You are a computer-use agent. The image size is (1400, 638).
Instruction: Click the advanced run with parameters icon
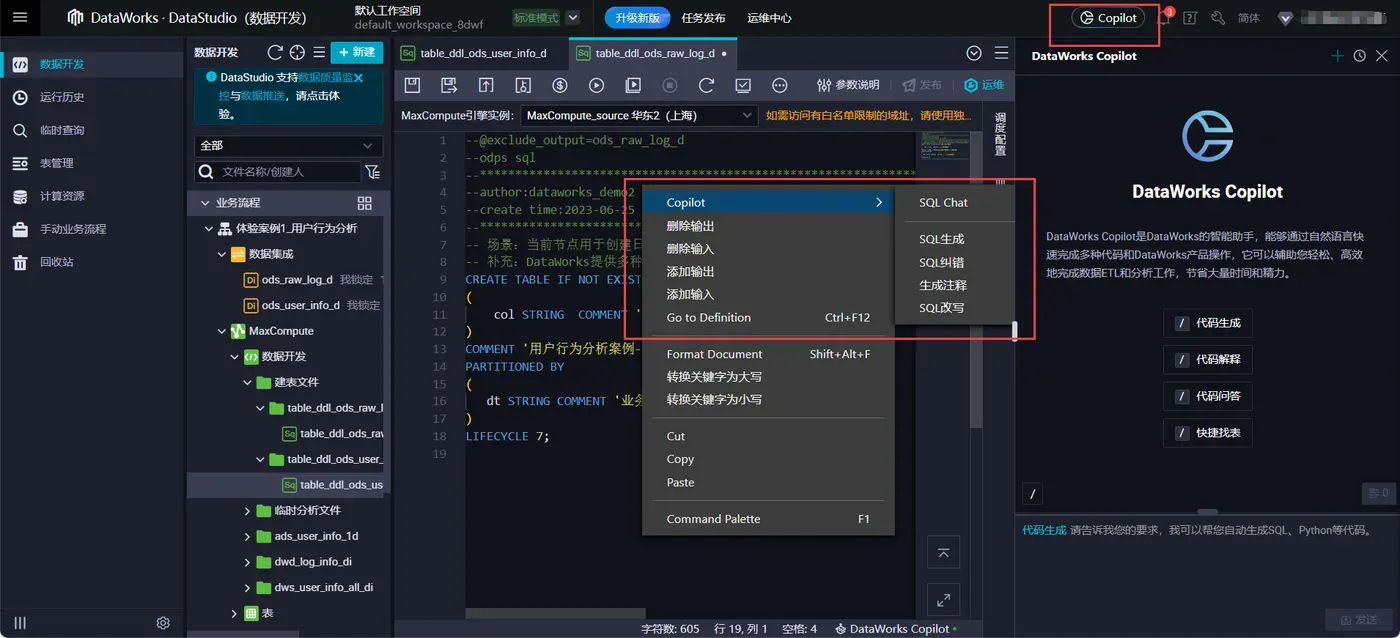(633, 85)
